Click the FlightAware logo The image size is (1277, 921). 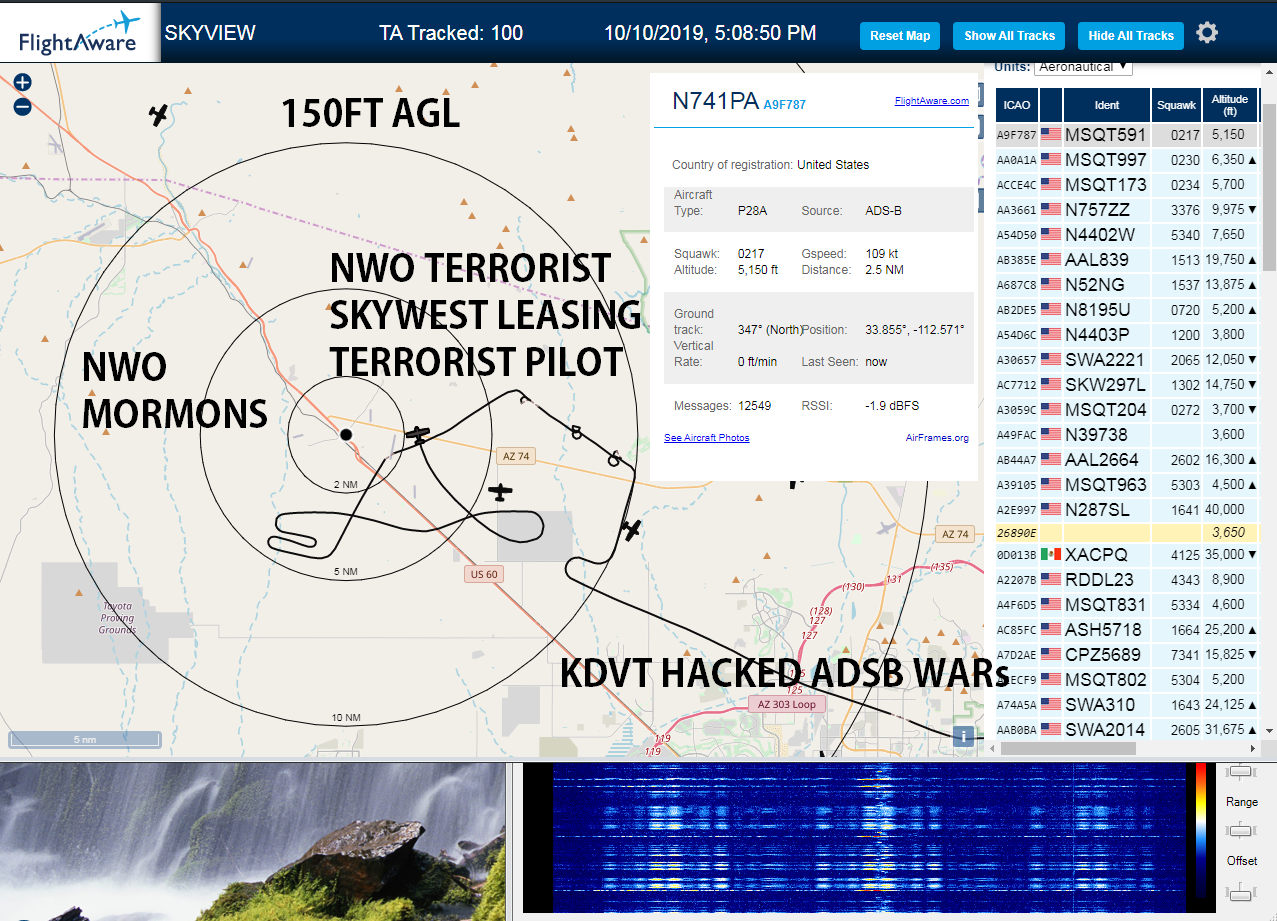pyautogui.click(x=79, y=32)
